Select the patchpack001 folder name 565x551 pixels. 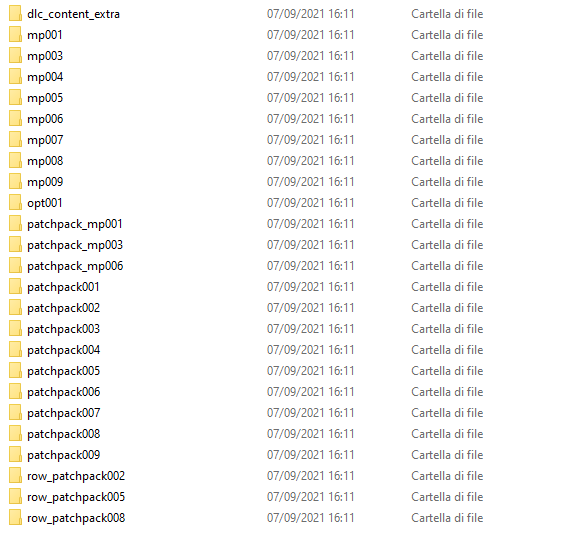63,287
